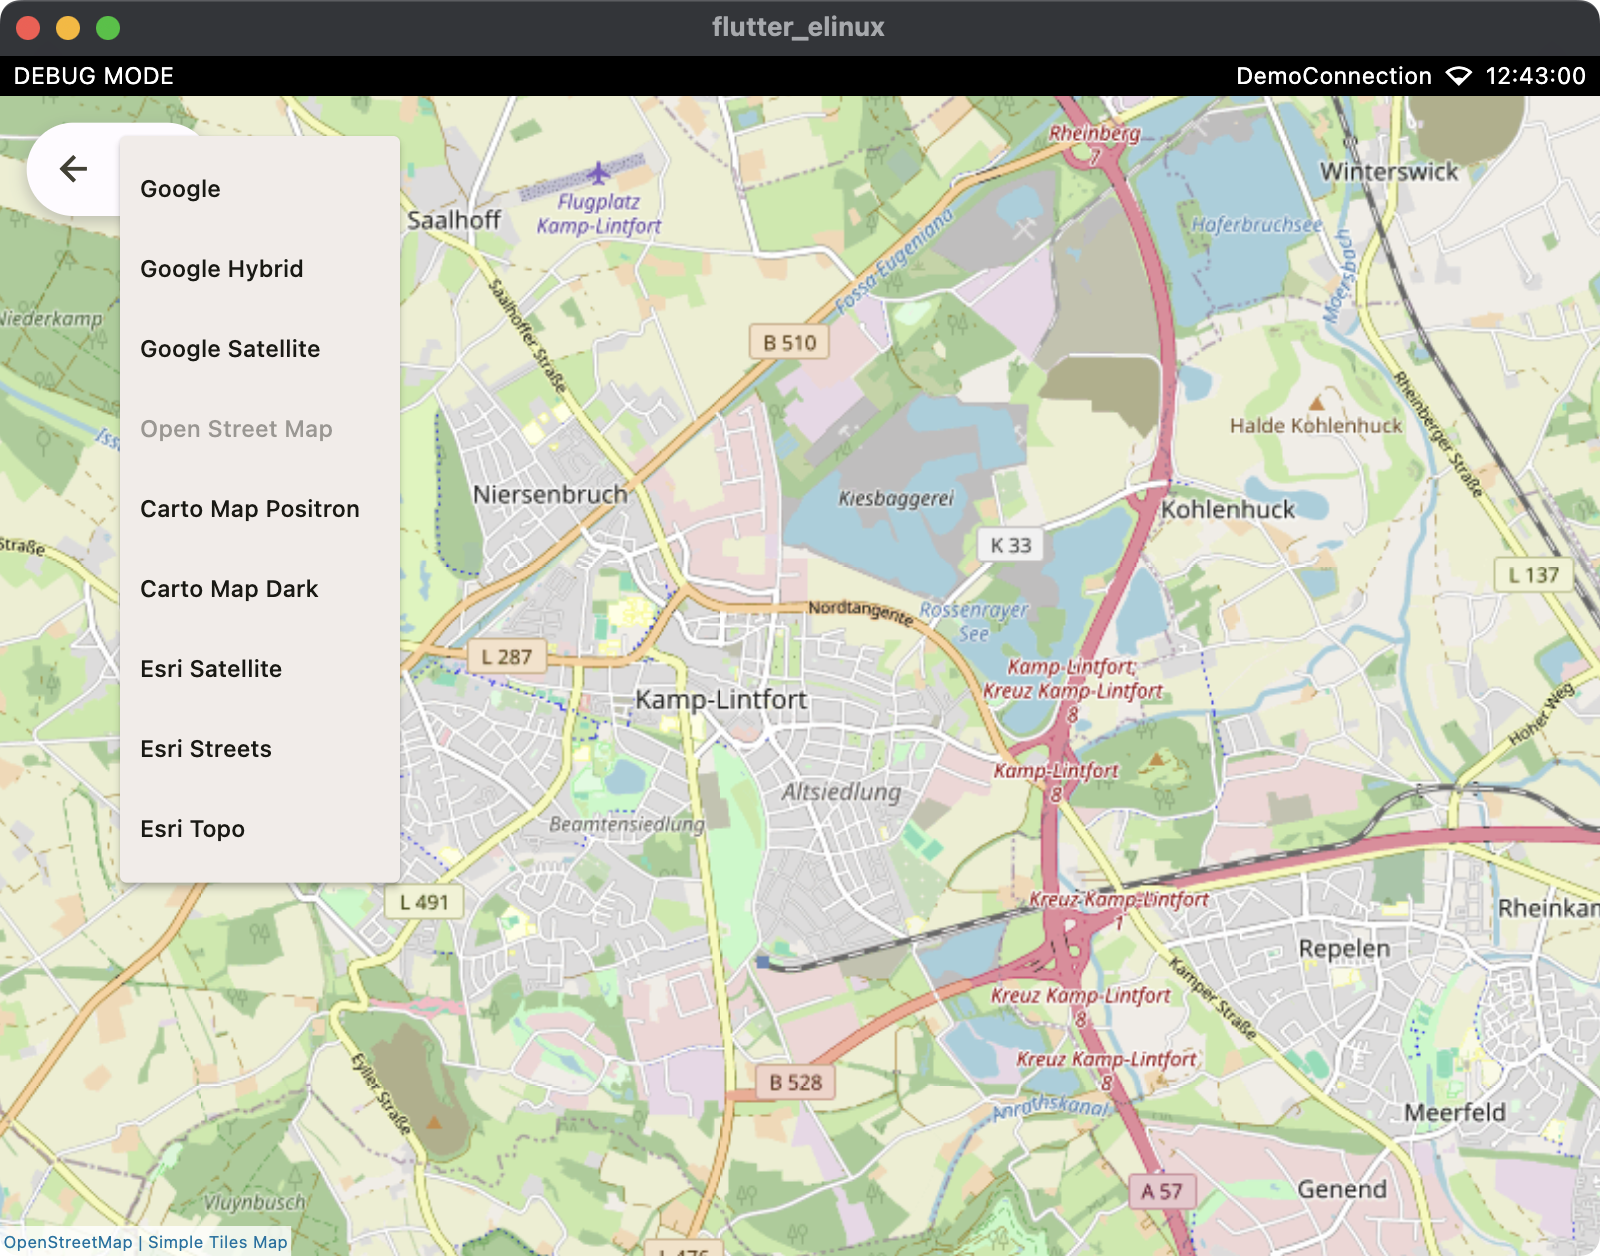Click the Niederkamp label
The height and width of the screenshot is (1256, 1600).
click(52, 319)
